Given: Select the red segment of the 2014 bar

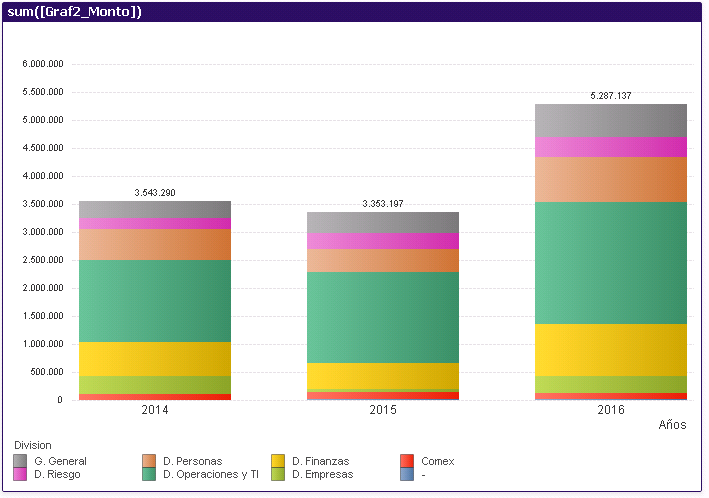Looking at the screenshot, I should coord(155,397).
